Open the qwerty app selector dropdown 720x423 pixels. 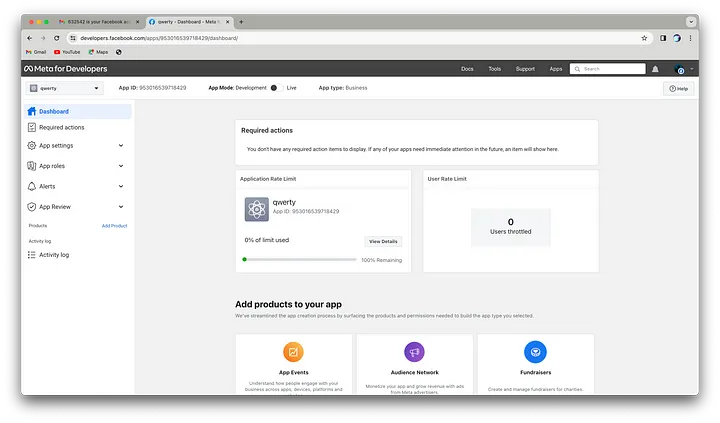(x=64, y=88)
